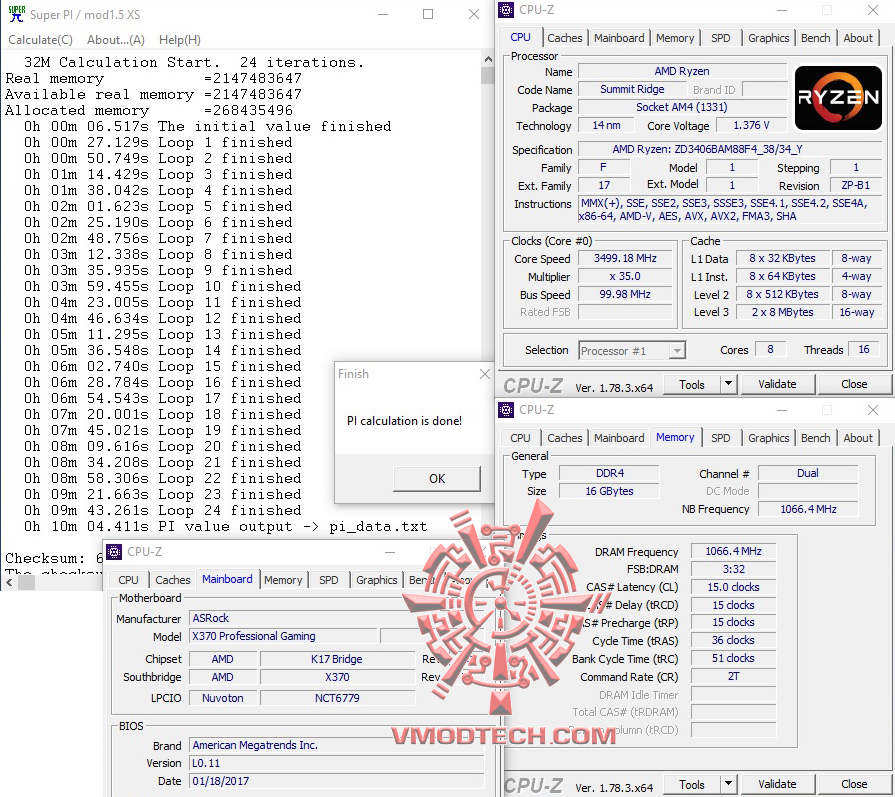Click the 'Loop 24 finished' line

[x=162, y=510]
